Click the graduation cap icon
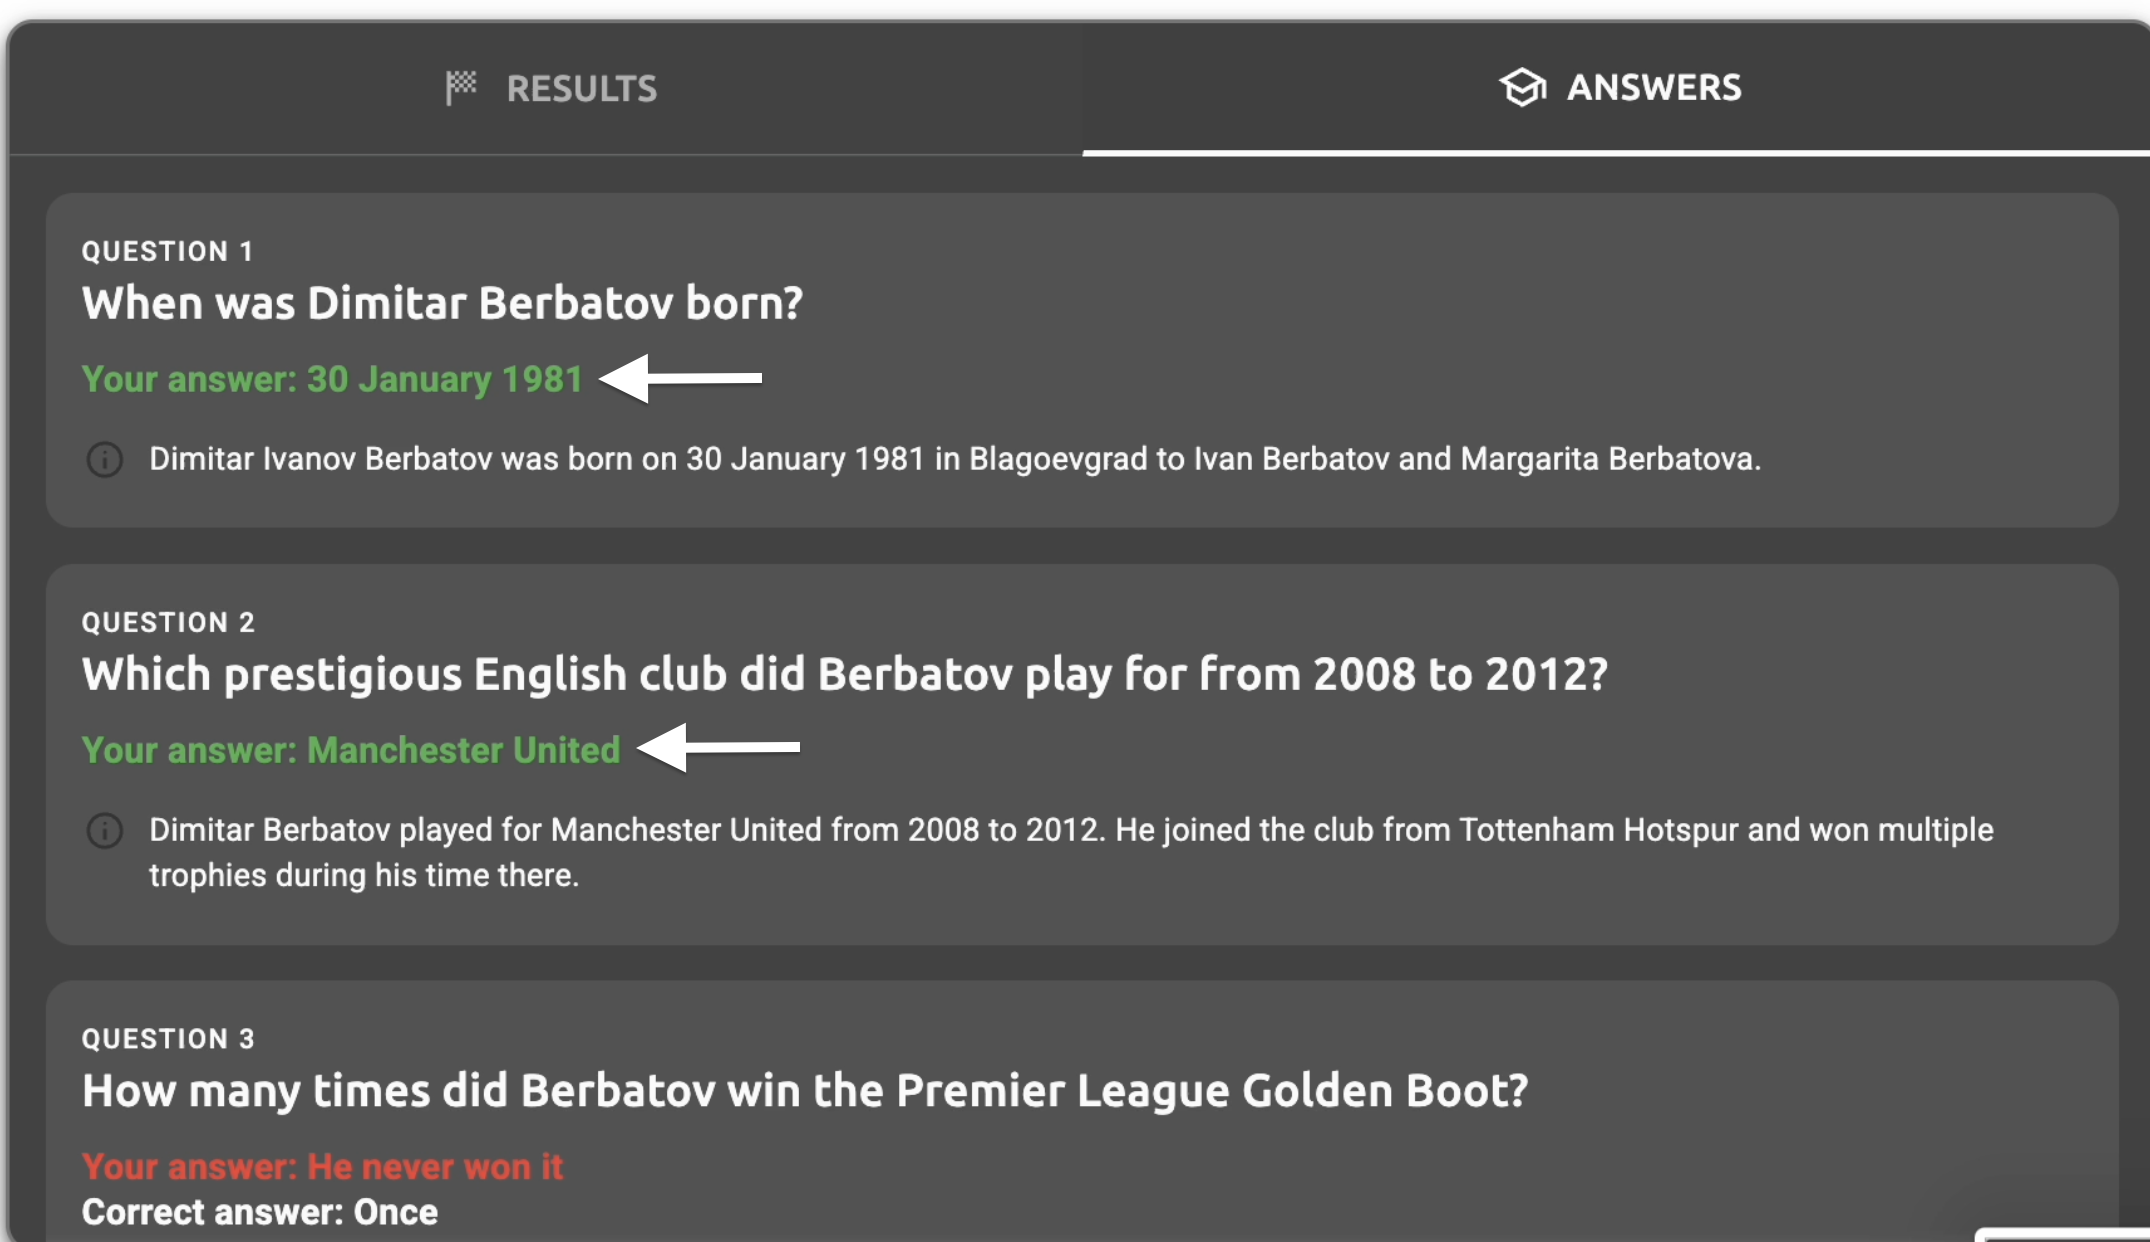The image size is (2150, 1242). pyautogui.click(x=1522, y=88)
